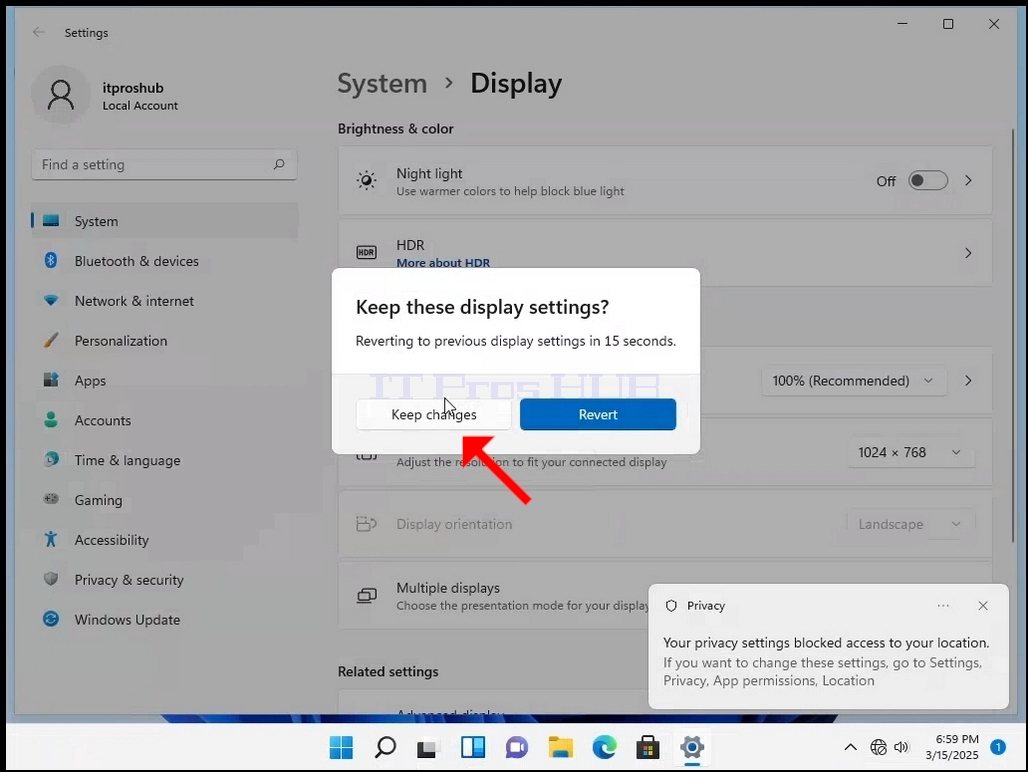Viewport: 1028px width, 772px height.
Task: Open the clock showing 6:59 PM
Action: pos(952,747)
